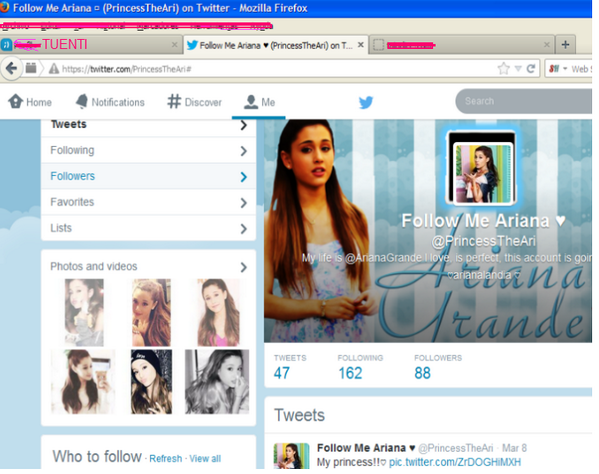The width and height of the screenshot is (599, 474).
Task: Close the Follow Me Ariana Twitter tab
Action: 360,45
